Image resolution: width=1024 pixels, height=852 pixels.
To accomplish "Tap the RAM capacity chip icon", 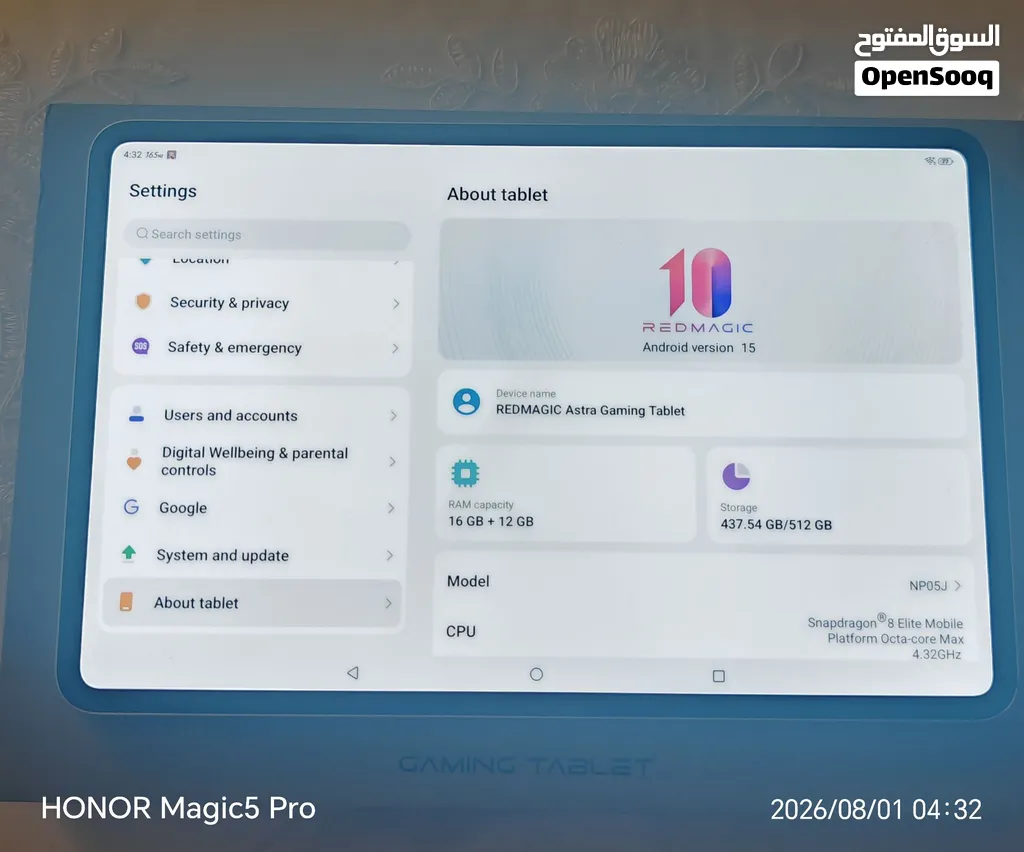I will pyautogui.click(x=465, y=473).
